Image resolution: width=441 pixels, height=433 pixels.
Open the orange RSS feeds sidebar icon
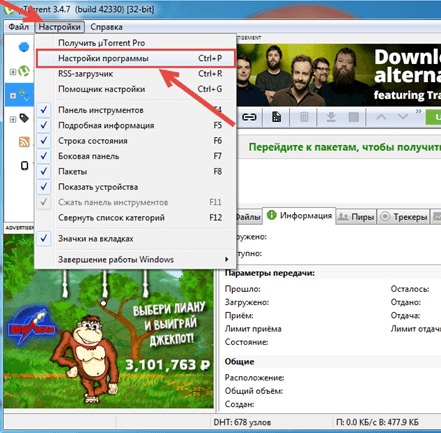click(24, 142)
